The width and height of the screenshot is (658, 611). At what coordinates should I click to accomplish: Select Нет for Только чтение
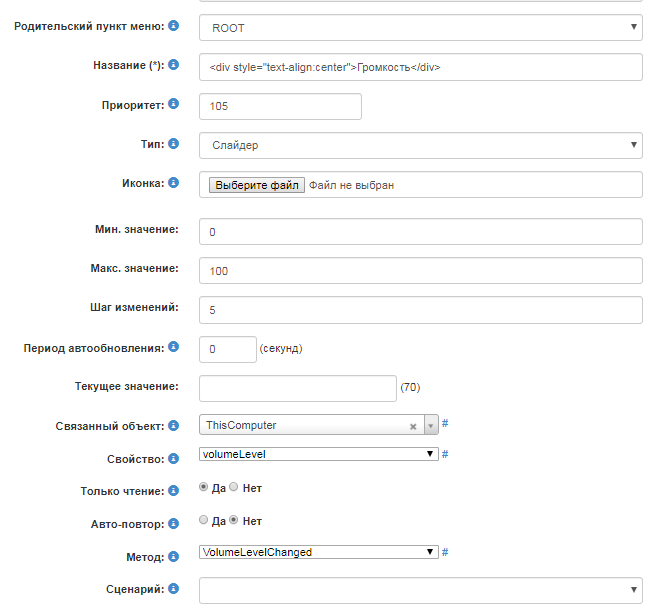pyautogui.click(x=234, y=488)
